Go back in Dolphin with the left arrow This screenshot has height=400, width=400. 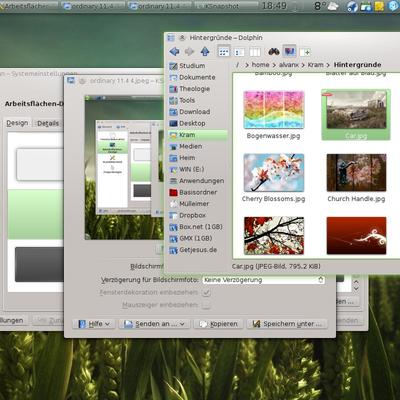[x=174, y=52]
